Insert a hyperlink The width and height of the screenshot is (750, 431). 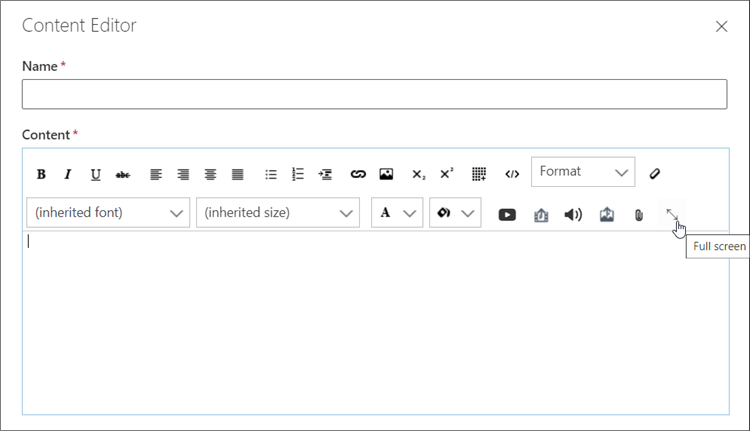pos(358,174)
